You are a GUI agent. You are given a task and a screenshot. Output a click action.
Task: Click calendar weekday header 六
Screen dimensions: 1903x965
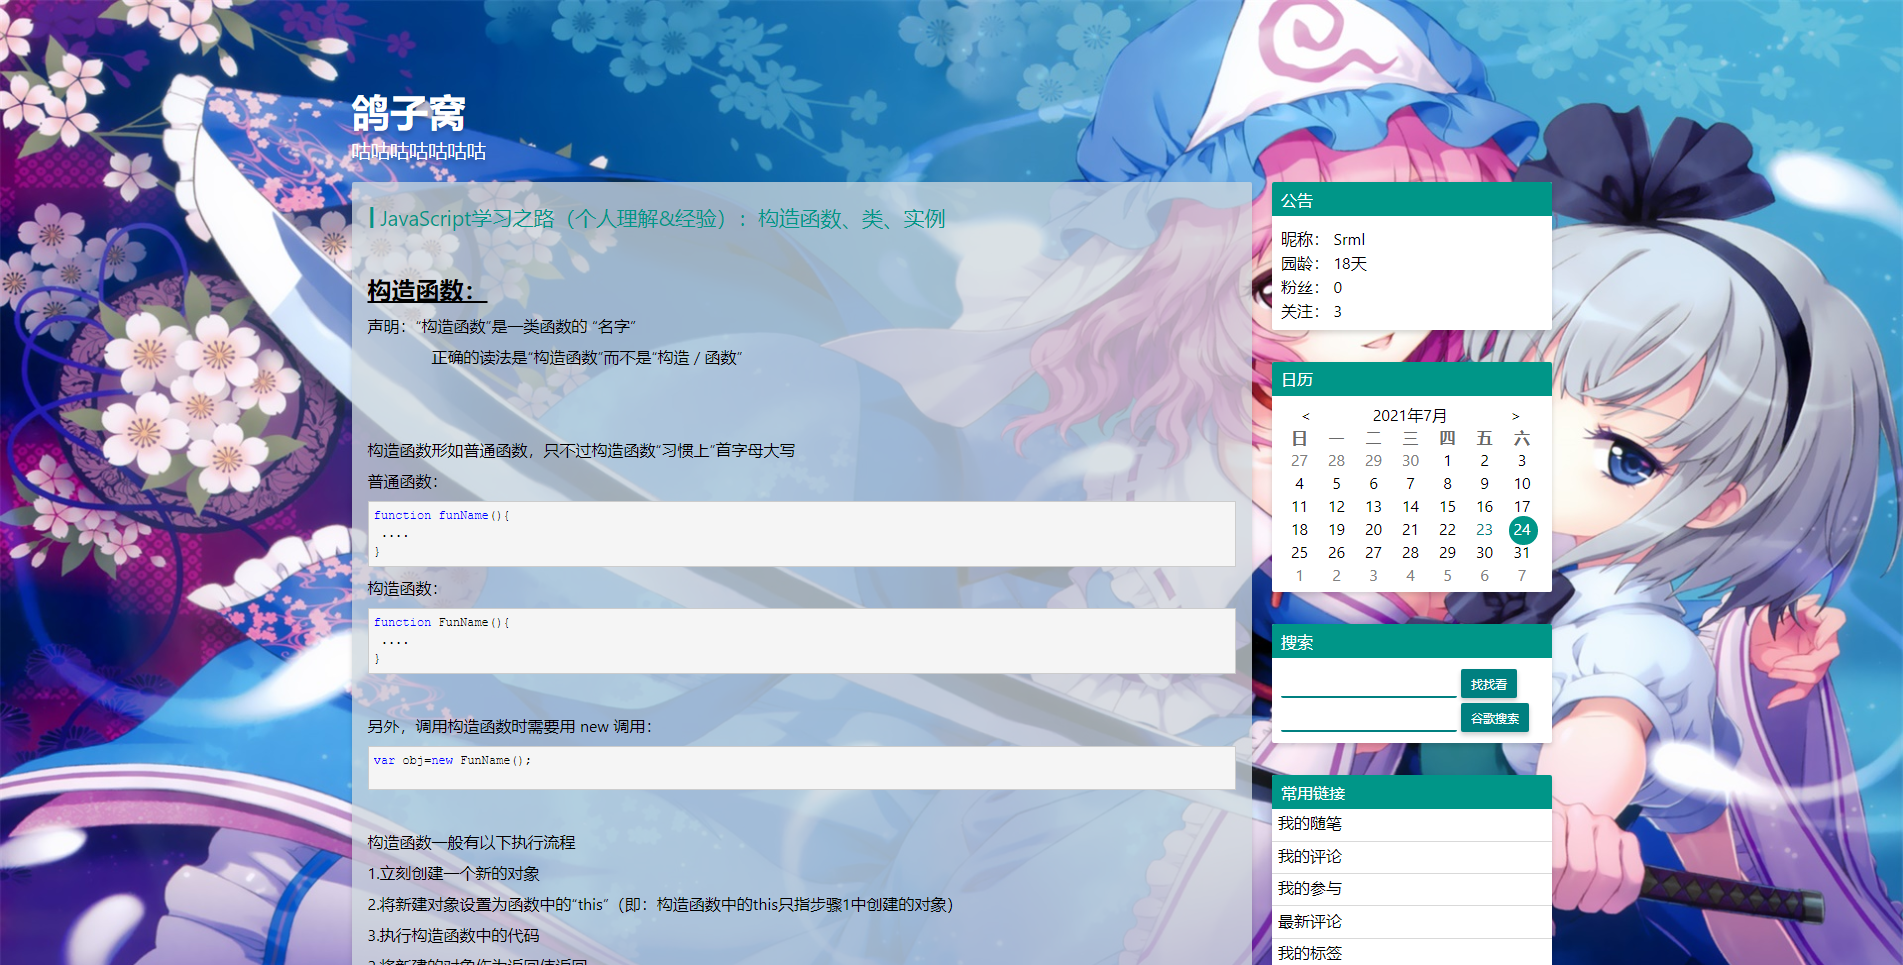point(1522,438)
